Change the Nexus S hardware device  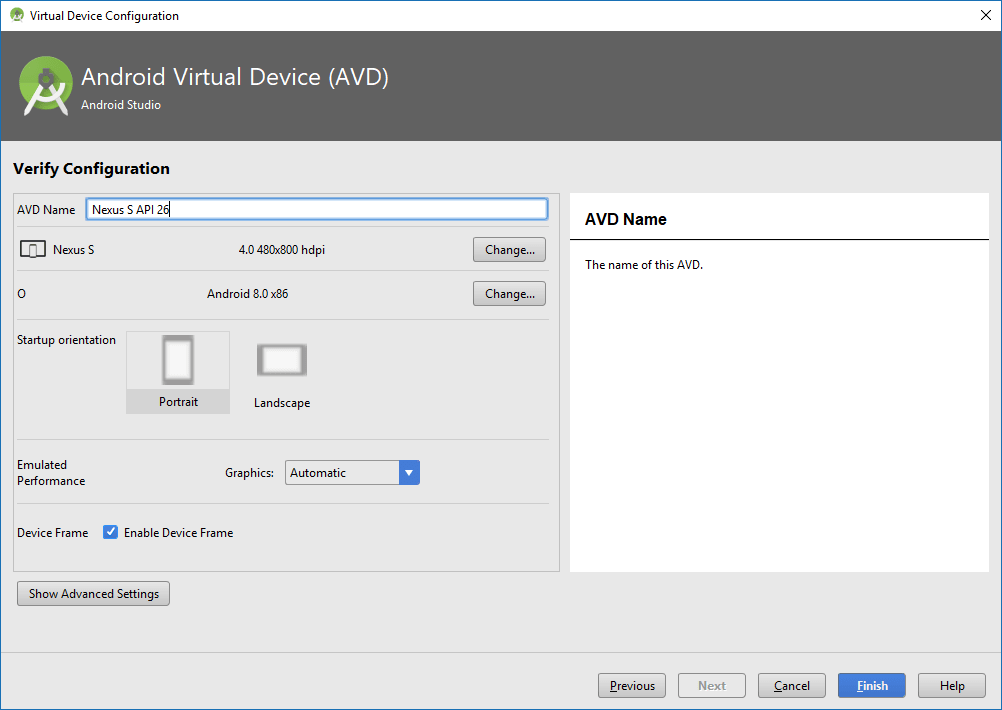click(x=509, y=250)
